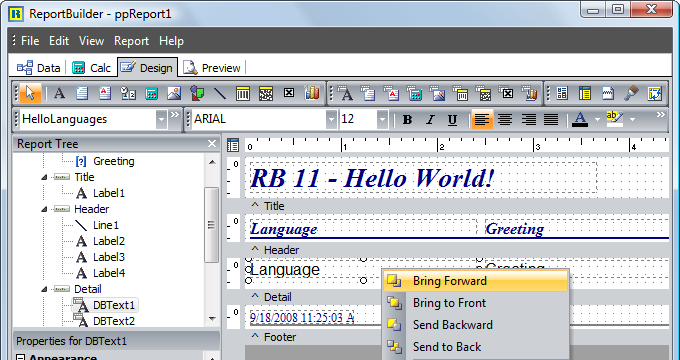
Task: Open the File menu
Action: [30, 41]
